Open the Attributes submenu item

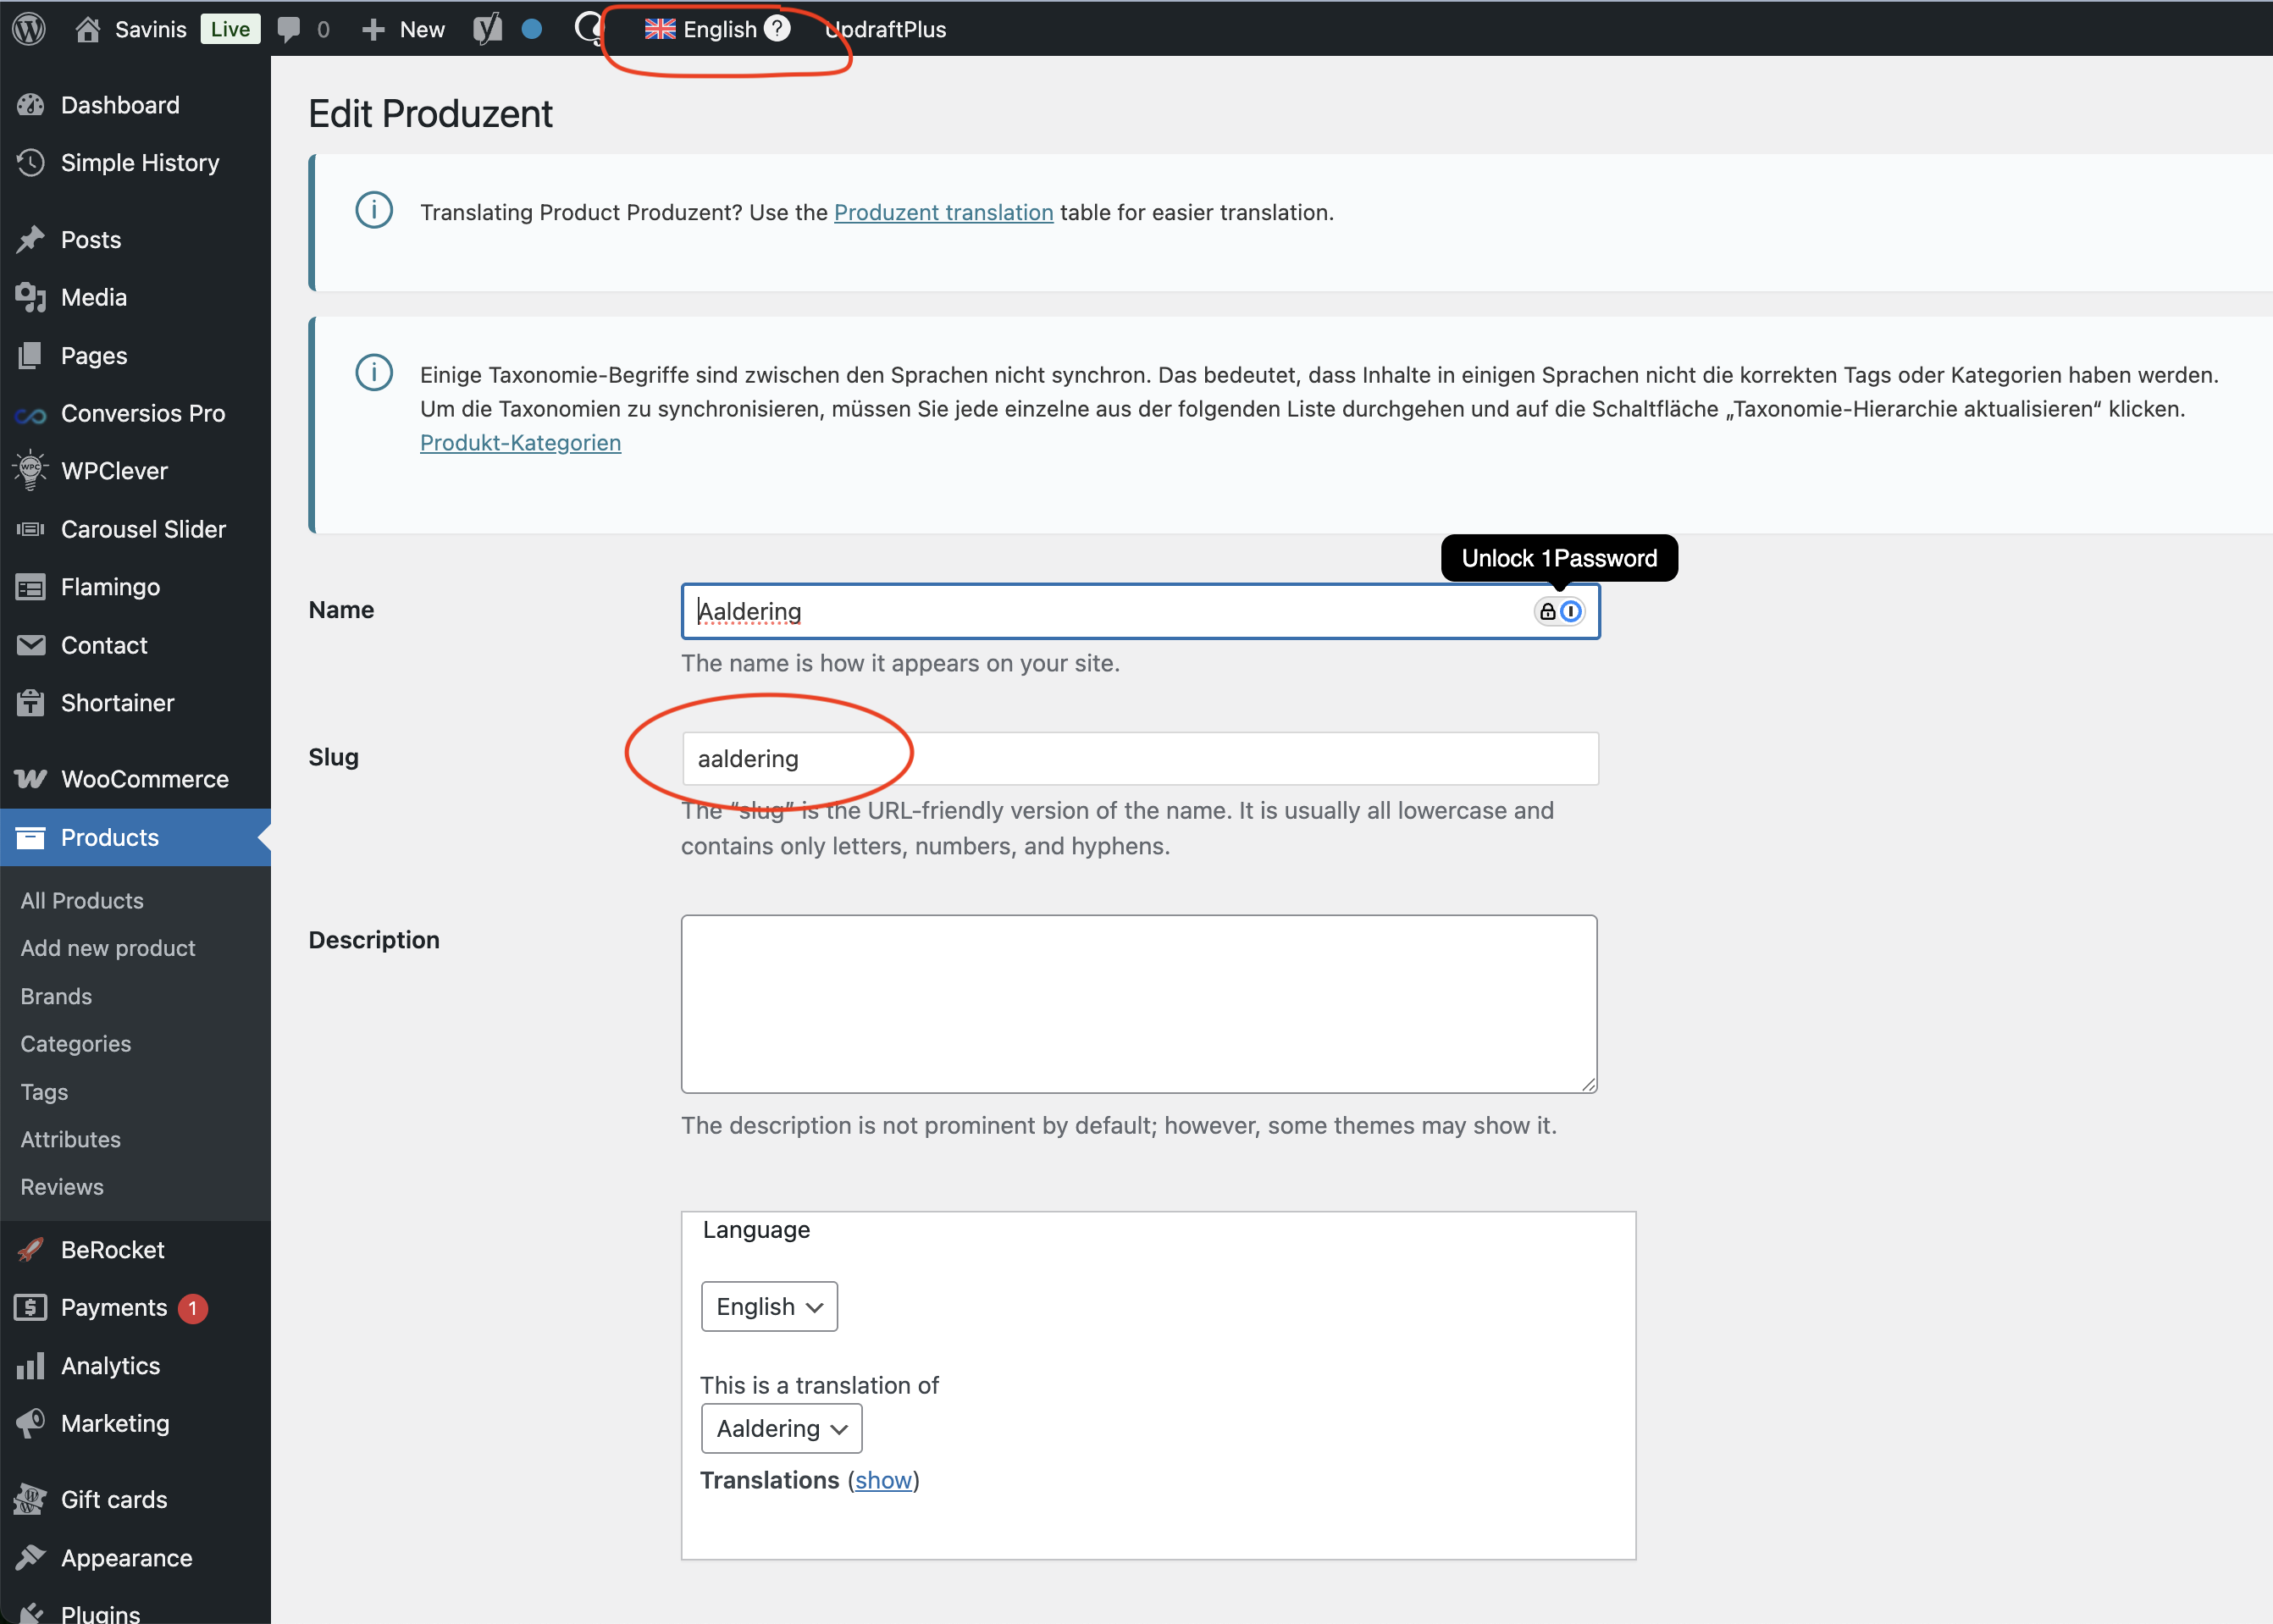coord(70,1139)
